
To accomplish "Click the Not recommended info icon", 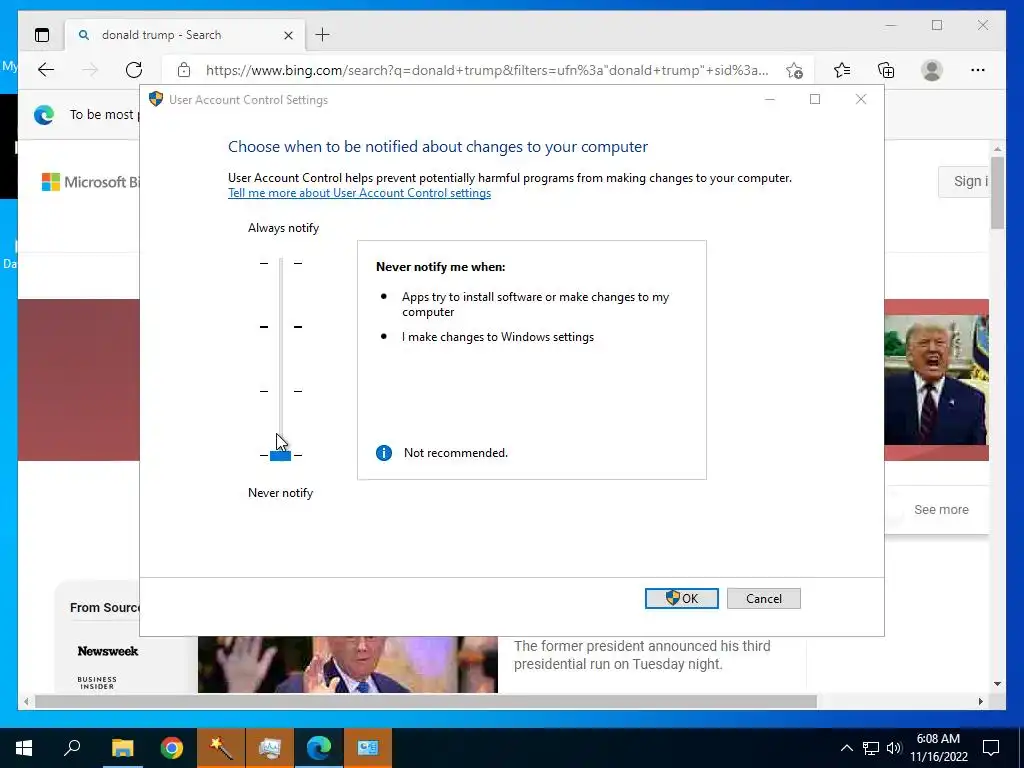I will pyautogui.click(x=384, y=453).
